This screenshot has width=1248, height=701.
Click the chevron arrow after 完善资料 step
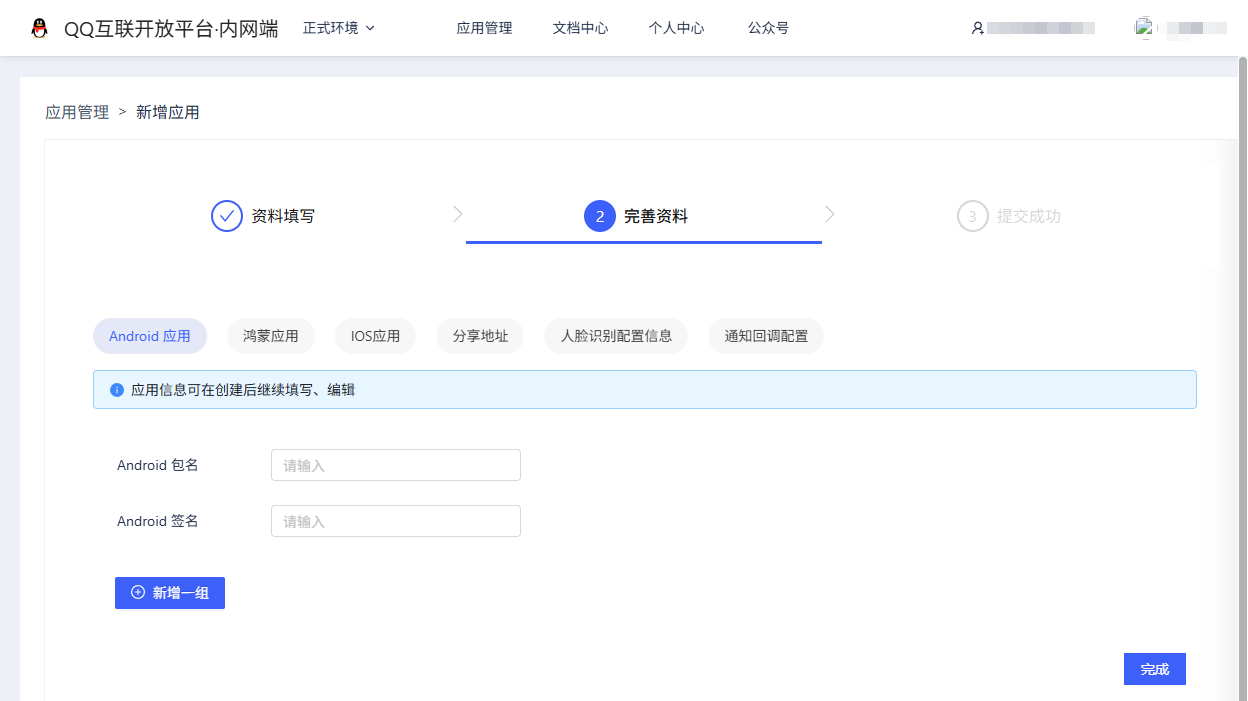(x=830, y=214)
